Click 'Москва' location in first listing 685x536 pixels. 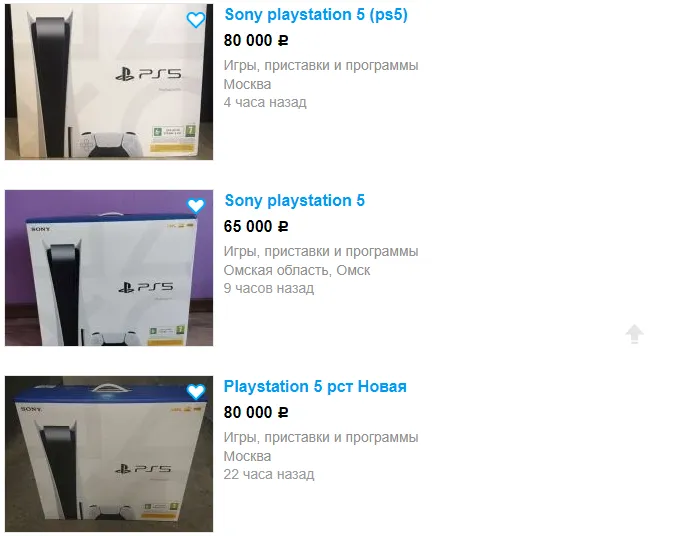click(247, 84)
